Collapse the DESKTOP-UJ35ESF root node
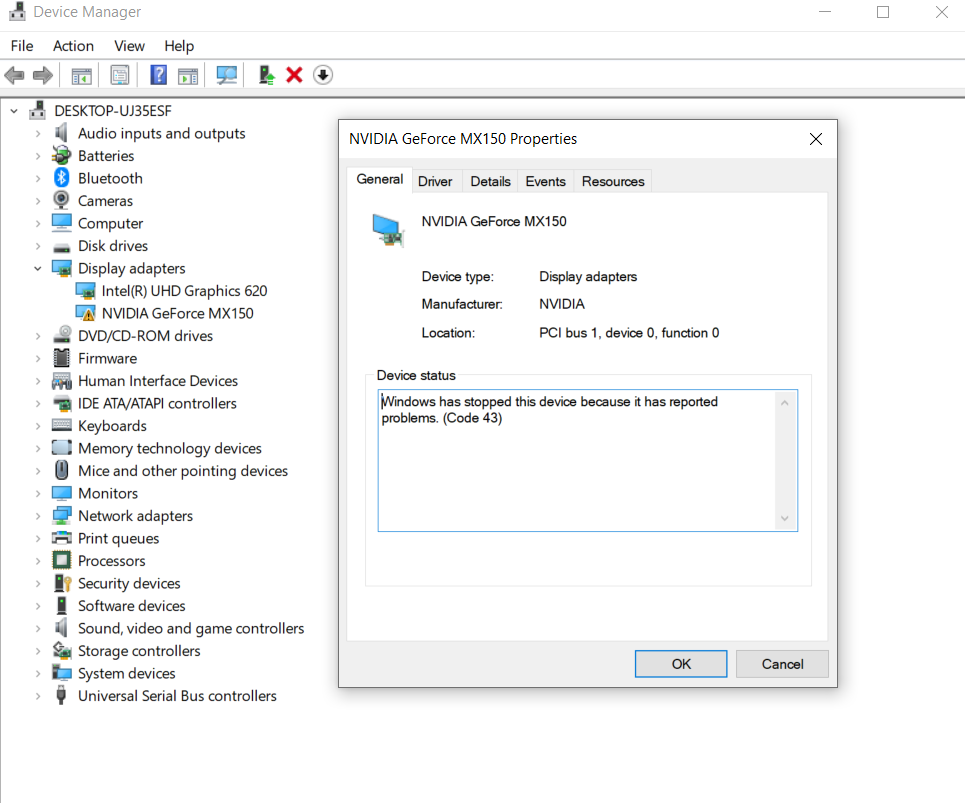 14,111
